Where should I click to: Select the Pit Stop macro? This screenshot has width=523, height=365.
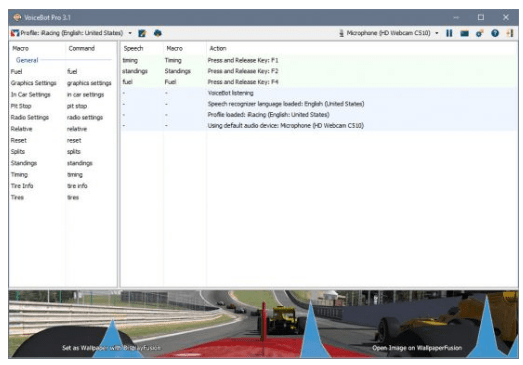pos(21,106)
